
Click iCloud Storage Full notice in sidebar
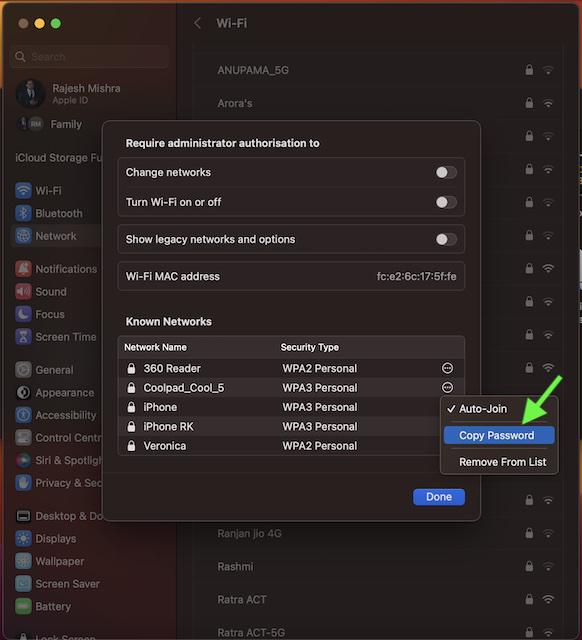[x=58, y=158]
